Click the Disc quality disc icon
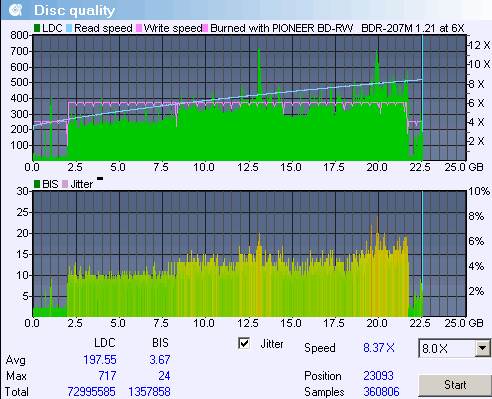492x399 pixels. 15,10
